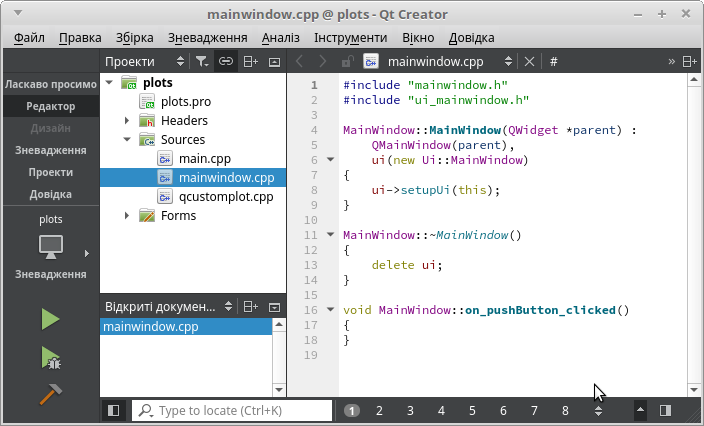Build project with the hammer icon
The image size is (704, 426).
point(50,394)
